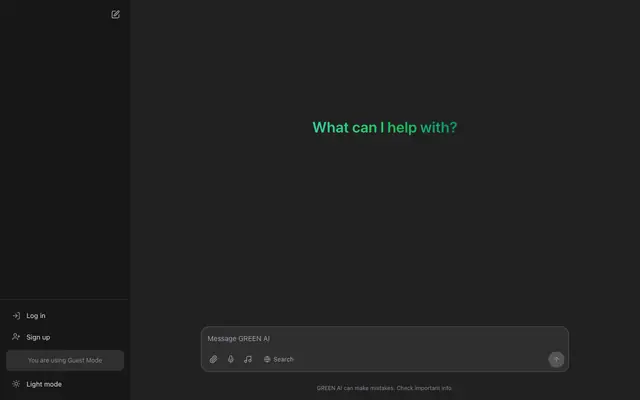Screen dimensions: 640x400
Task: Click the GREEN AI can make mistakes notice
Action: pyautogui.click(x=384, y=388)
